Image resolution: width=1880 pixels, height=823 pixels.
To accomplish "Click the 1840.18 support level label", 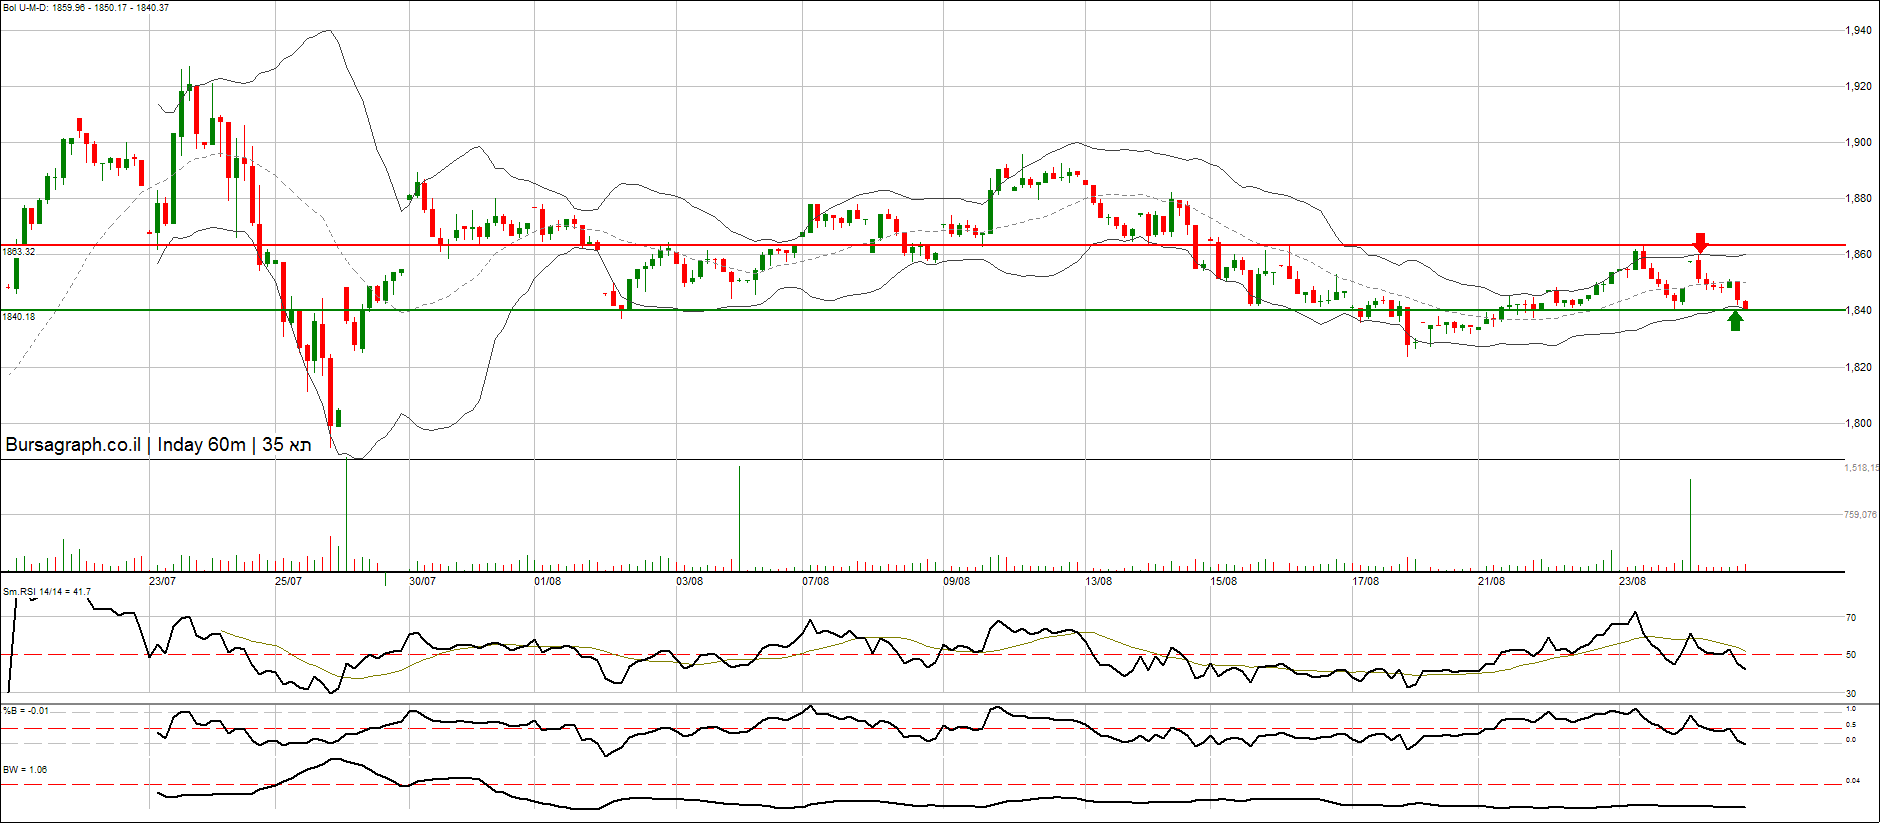I will (x=19, y=317).
